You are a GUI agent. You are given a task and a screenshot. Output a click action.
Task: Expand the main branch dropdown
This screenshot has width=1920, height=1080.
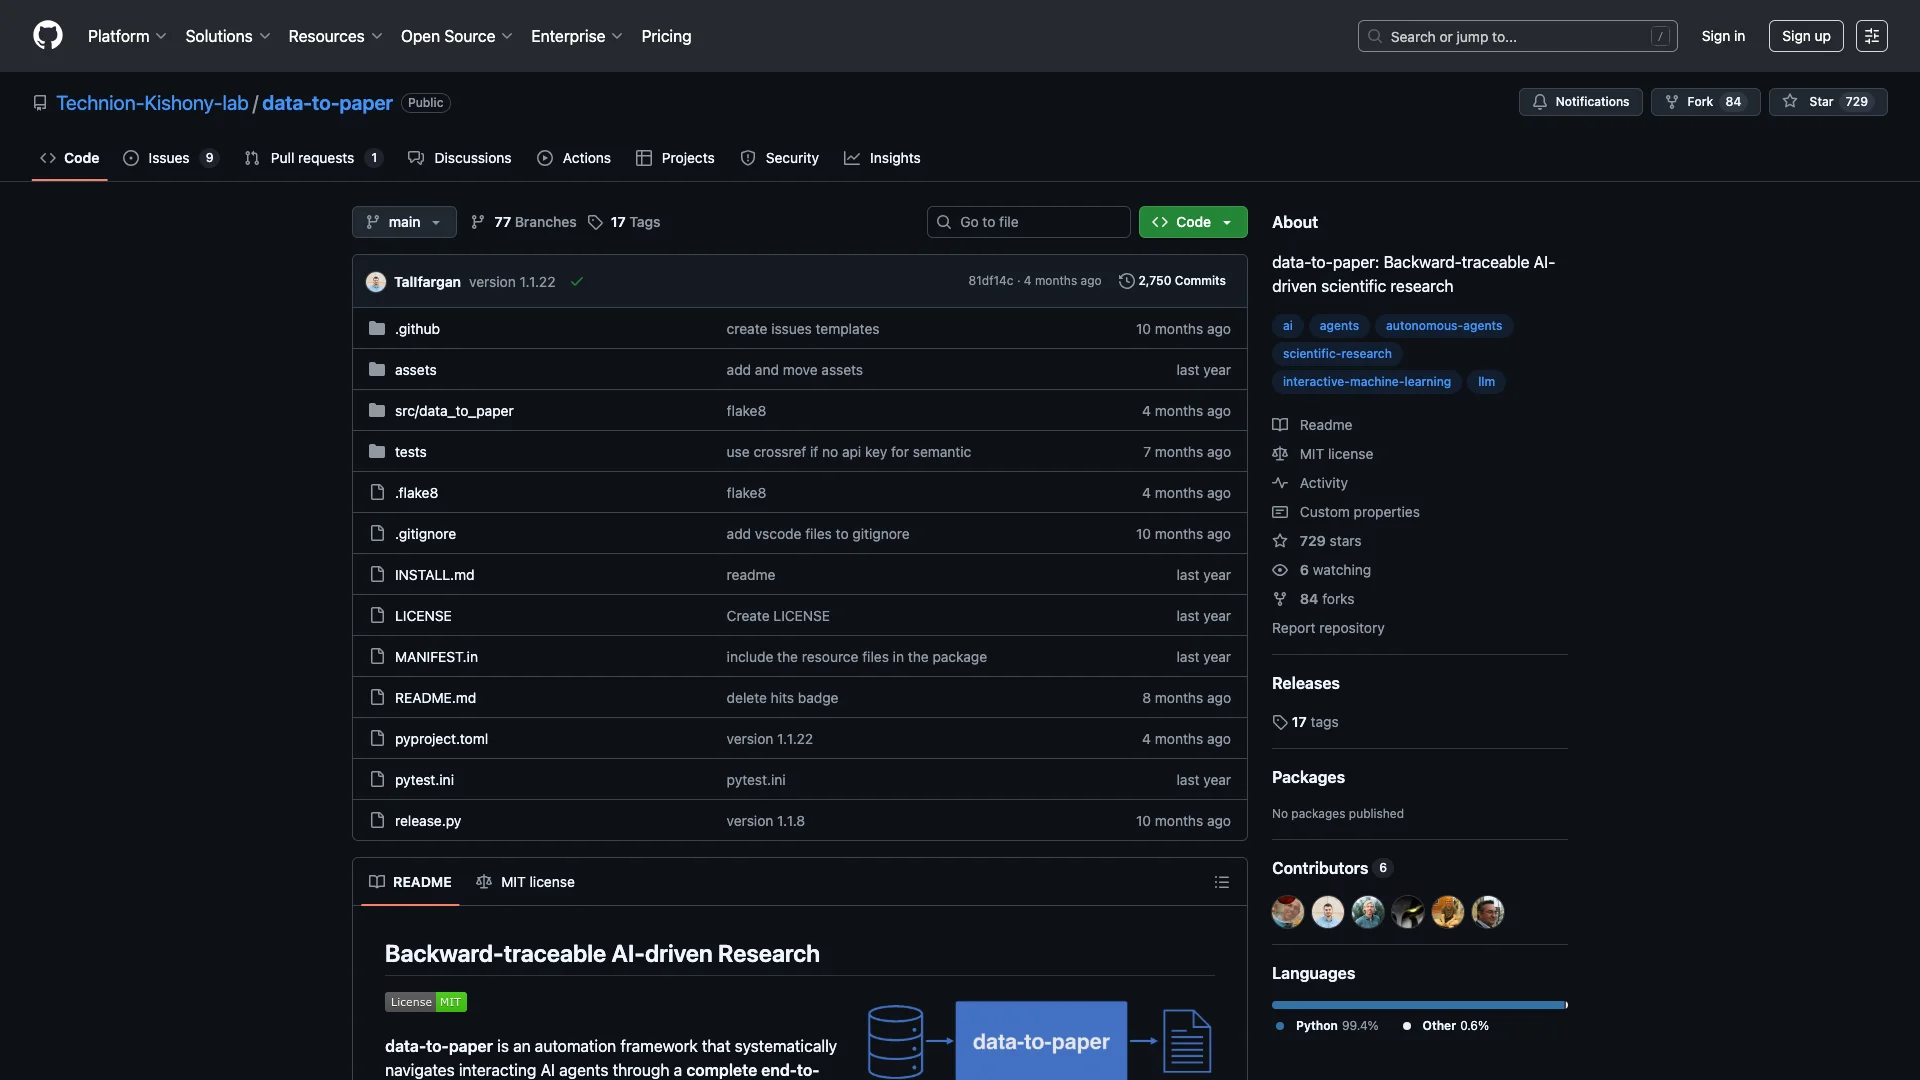(x=404, y=222)
